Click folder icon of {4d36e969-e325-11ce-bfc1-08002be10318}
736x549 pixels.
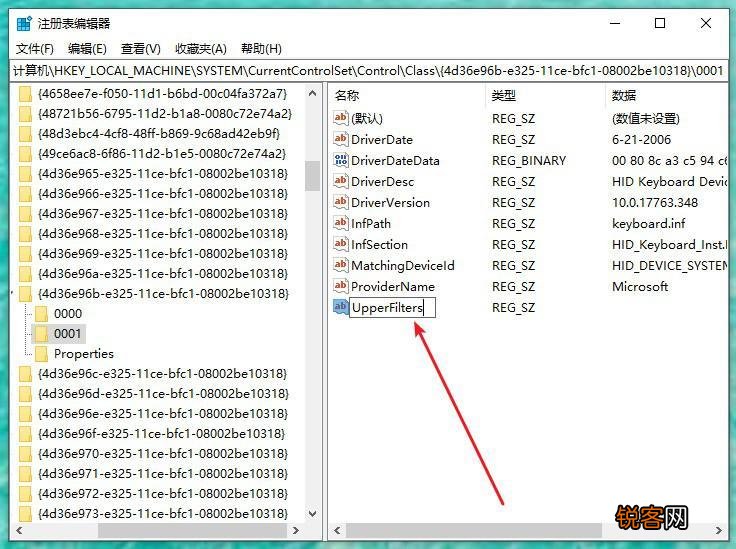[26, 253]
